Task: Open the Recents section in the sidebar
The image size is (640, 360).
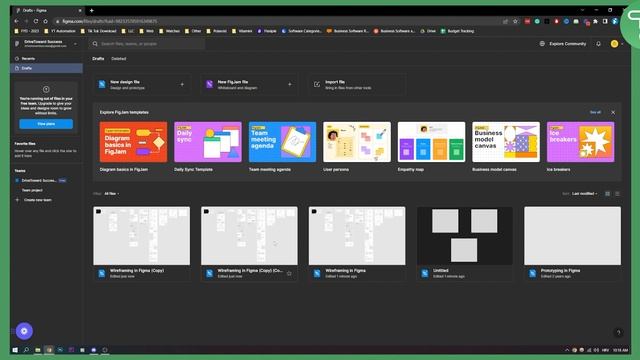Action: 28,59
